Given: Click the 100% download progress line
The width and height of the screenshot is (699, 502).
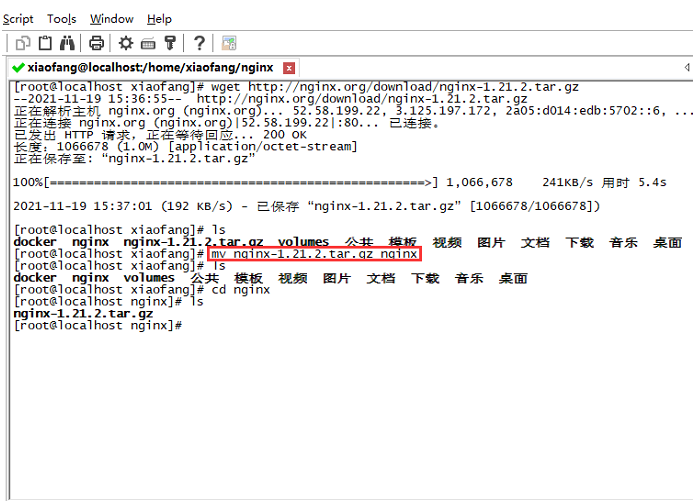Looking at the screenshot, I should click(x=340, y=182).
